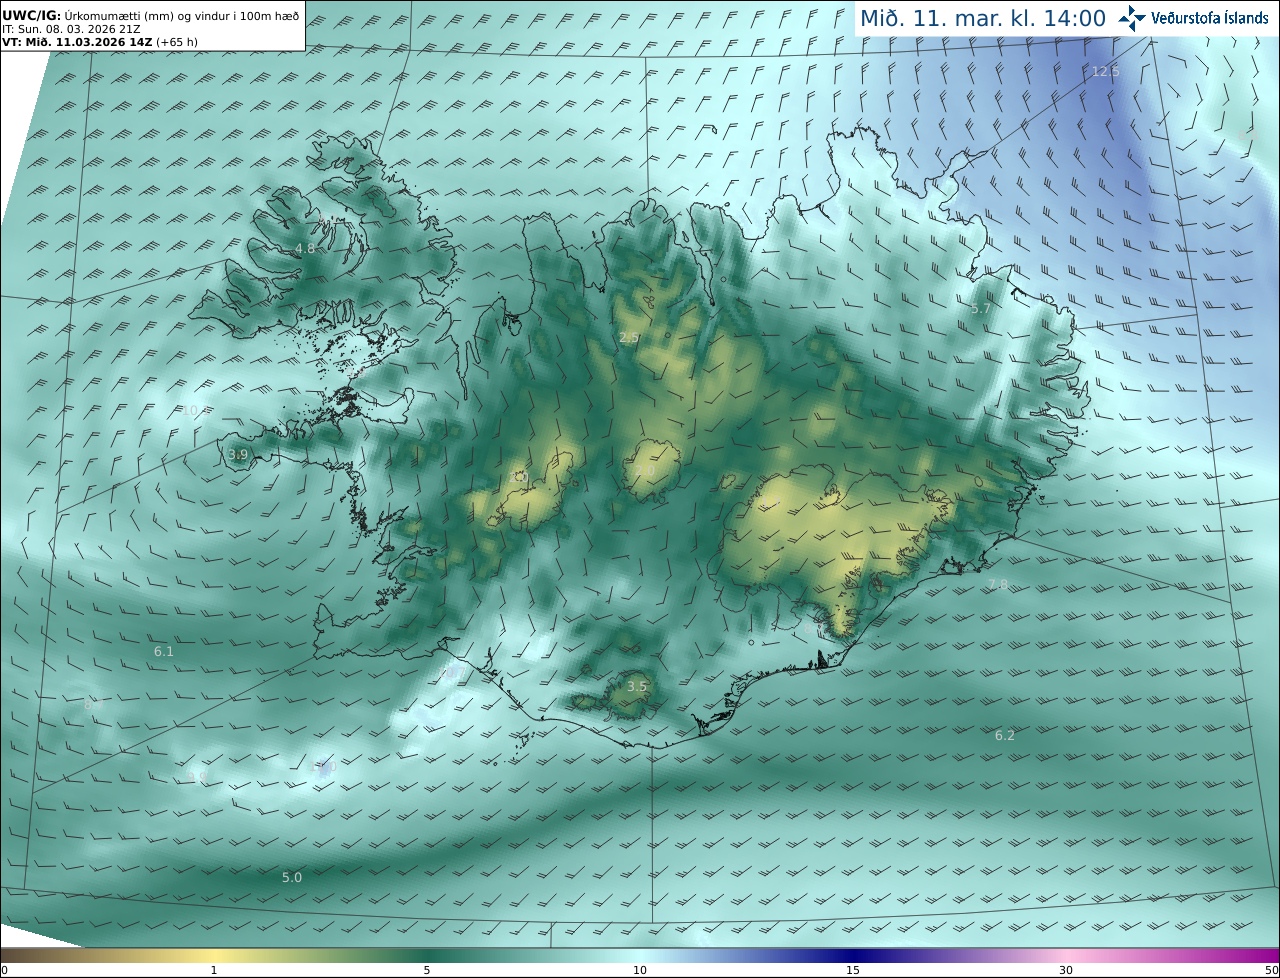The width and height of the screenshot is (1280, 978).
Task: Click the 7.8 value off the southeast coast
Action: [998, 585]
